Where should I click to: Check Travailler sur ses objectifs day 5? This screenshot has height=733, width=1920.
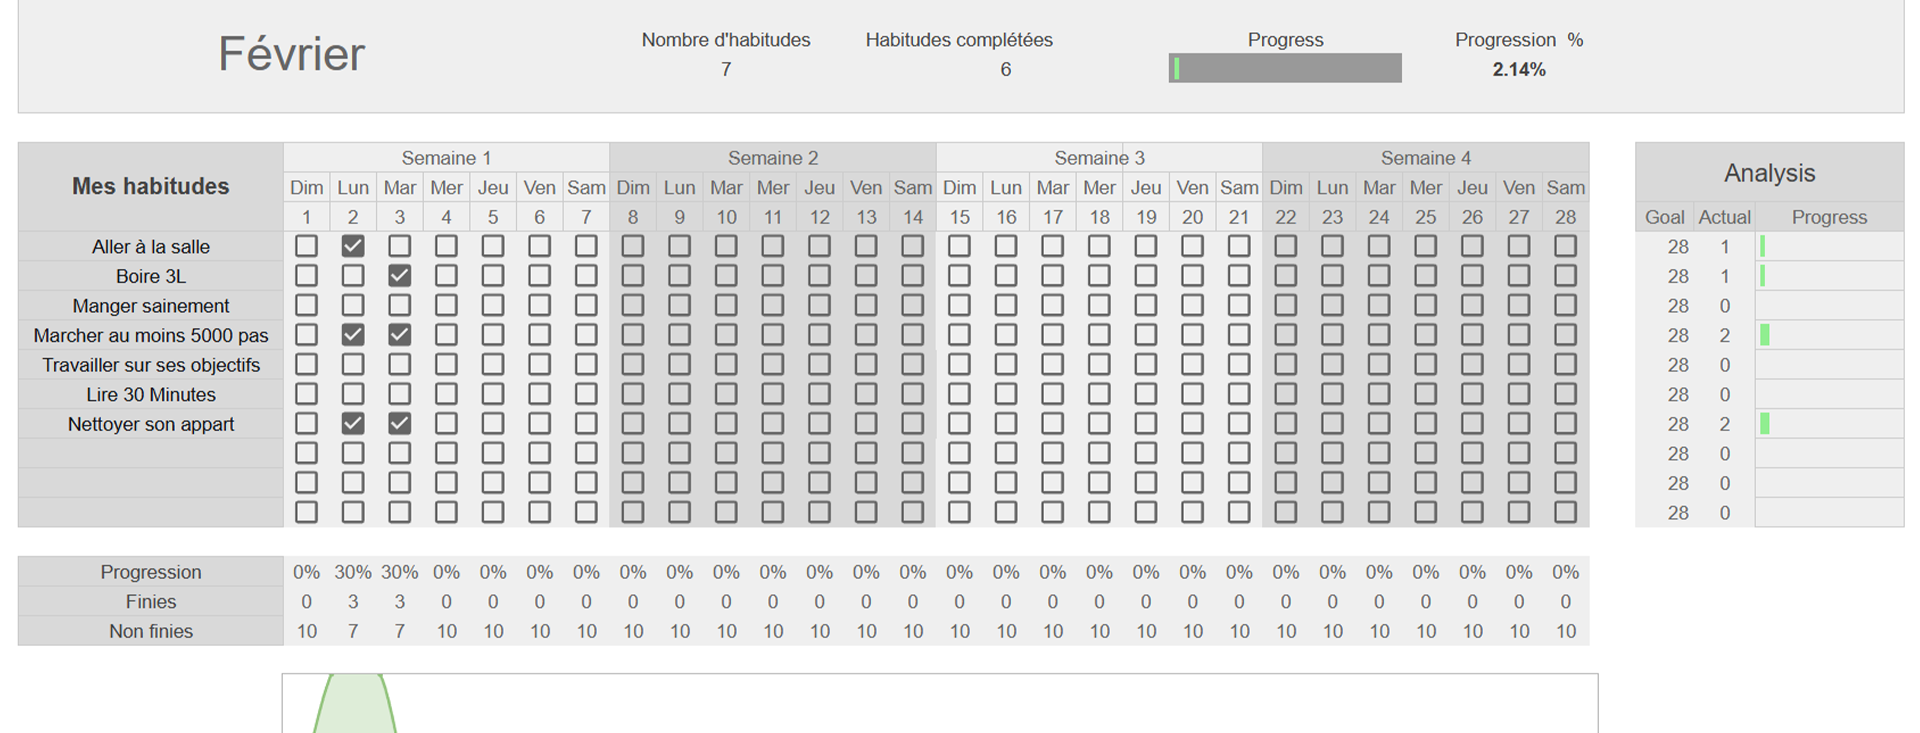pyautogui.click(x=493, y=364)
